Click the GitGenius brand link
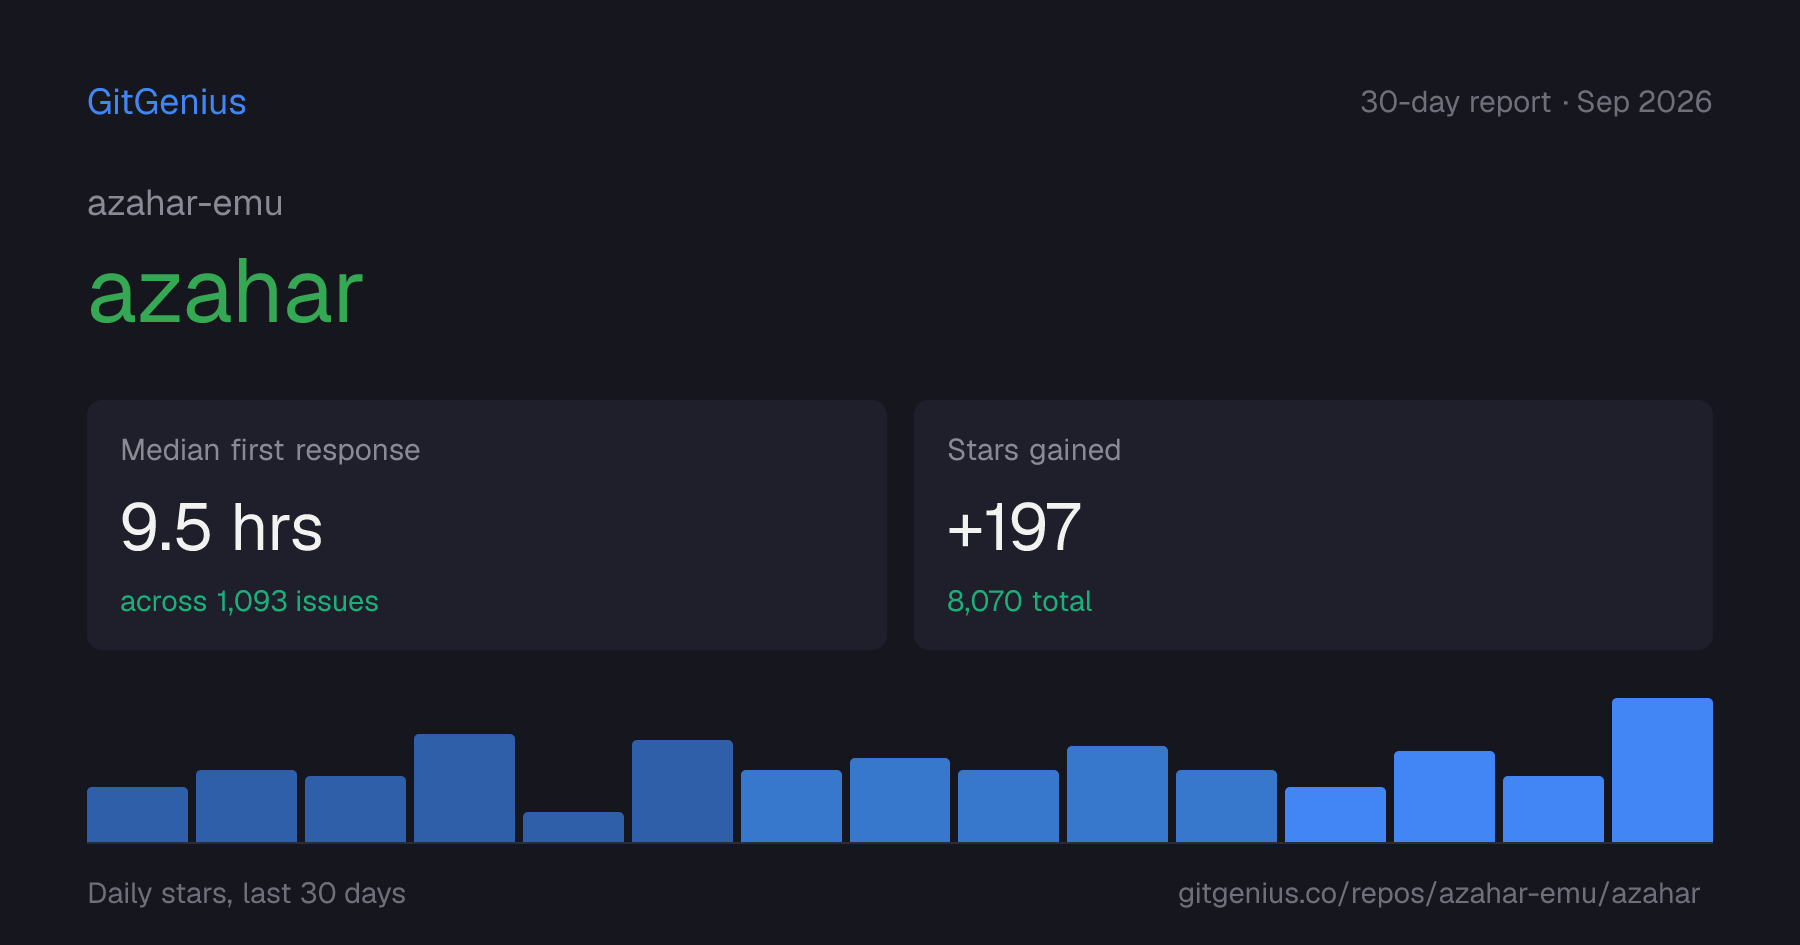Screen dimensions: 1800x945 click(x=166, y=102)
